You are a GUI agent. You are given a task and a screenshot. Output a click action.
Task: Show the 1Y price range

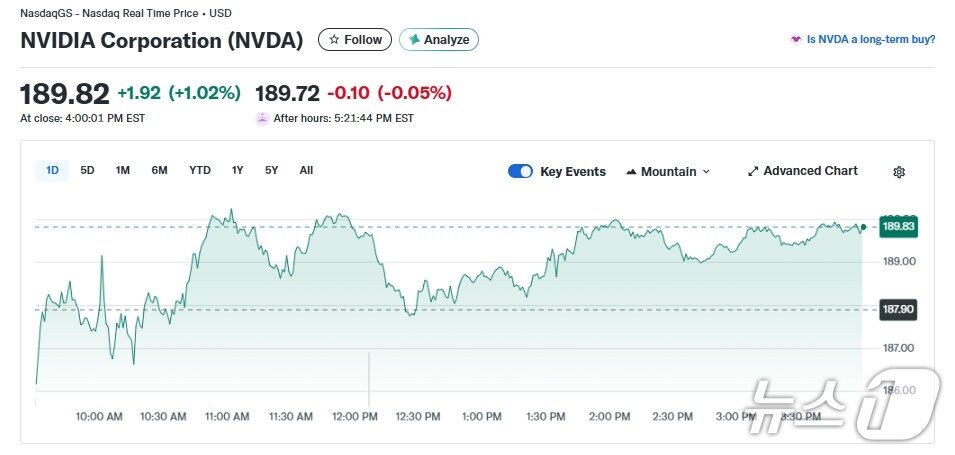[x=237, y=170]
